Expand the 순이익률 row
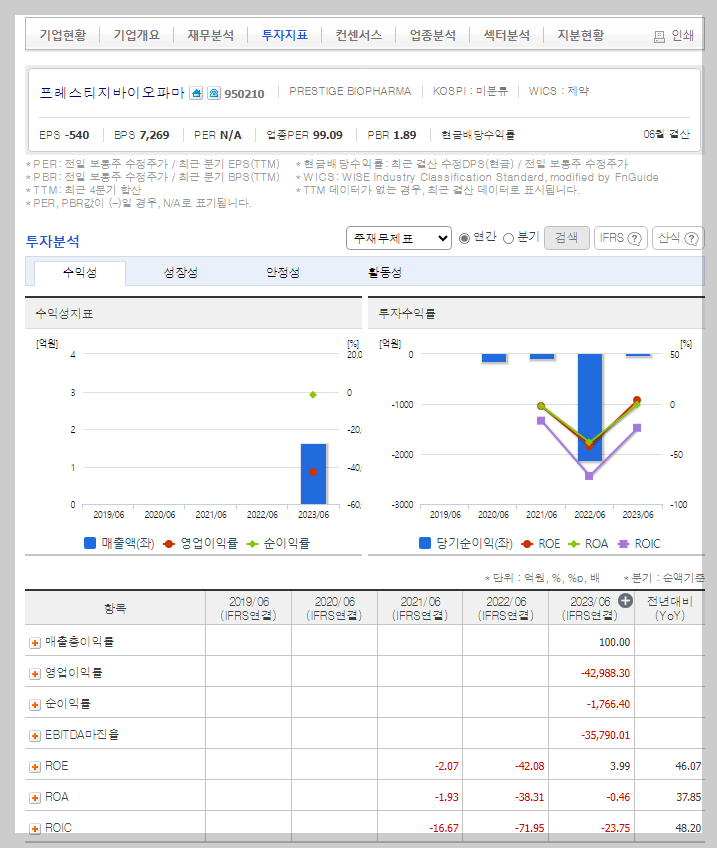This screenshot has height=848, width=717. click(35, 705)
